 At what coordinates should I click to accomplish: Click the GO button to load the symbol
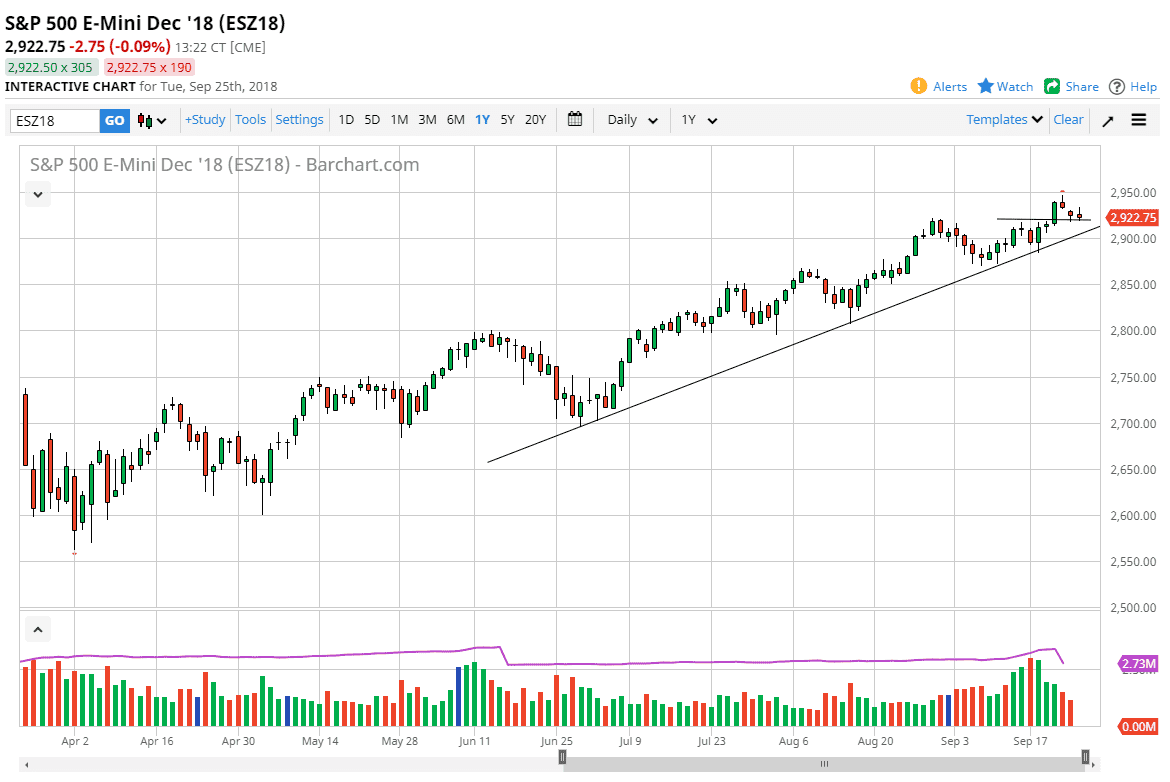113,119
